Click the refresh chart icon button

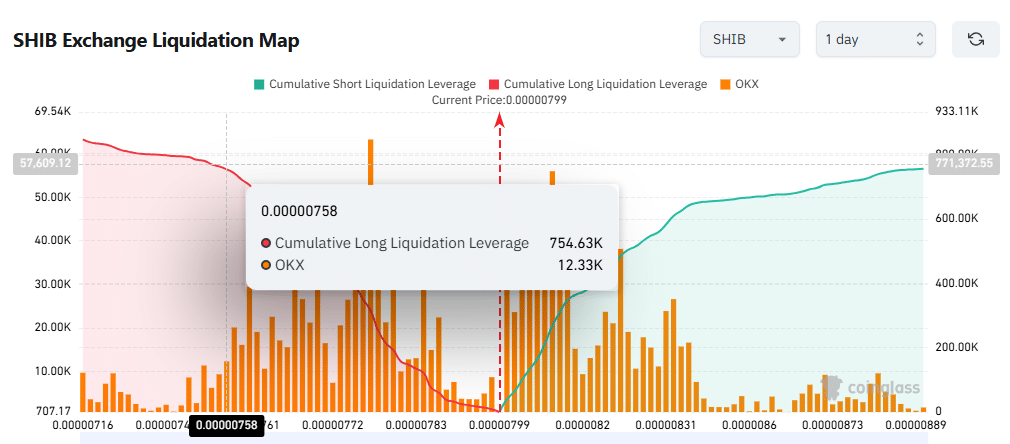pos(976,40)
